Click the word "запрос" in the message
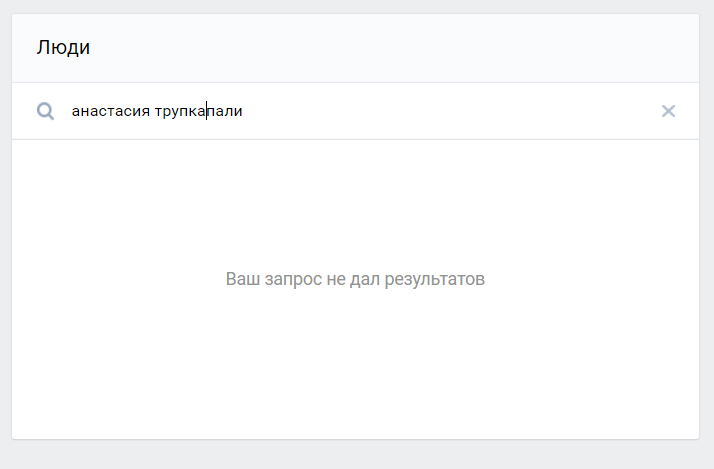 291,279
